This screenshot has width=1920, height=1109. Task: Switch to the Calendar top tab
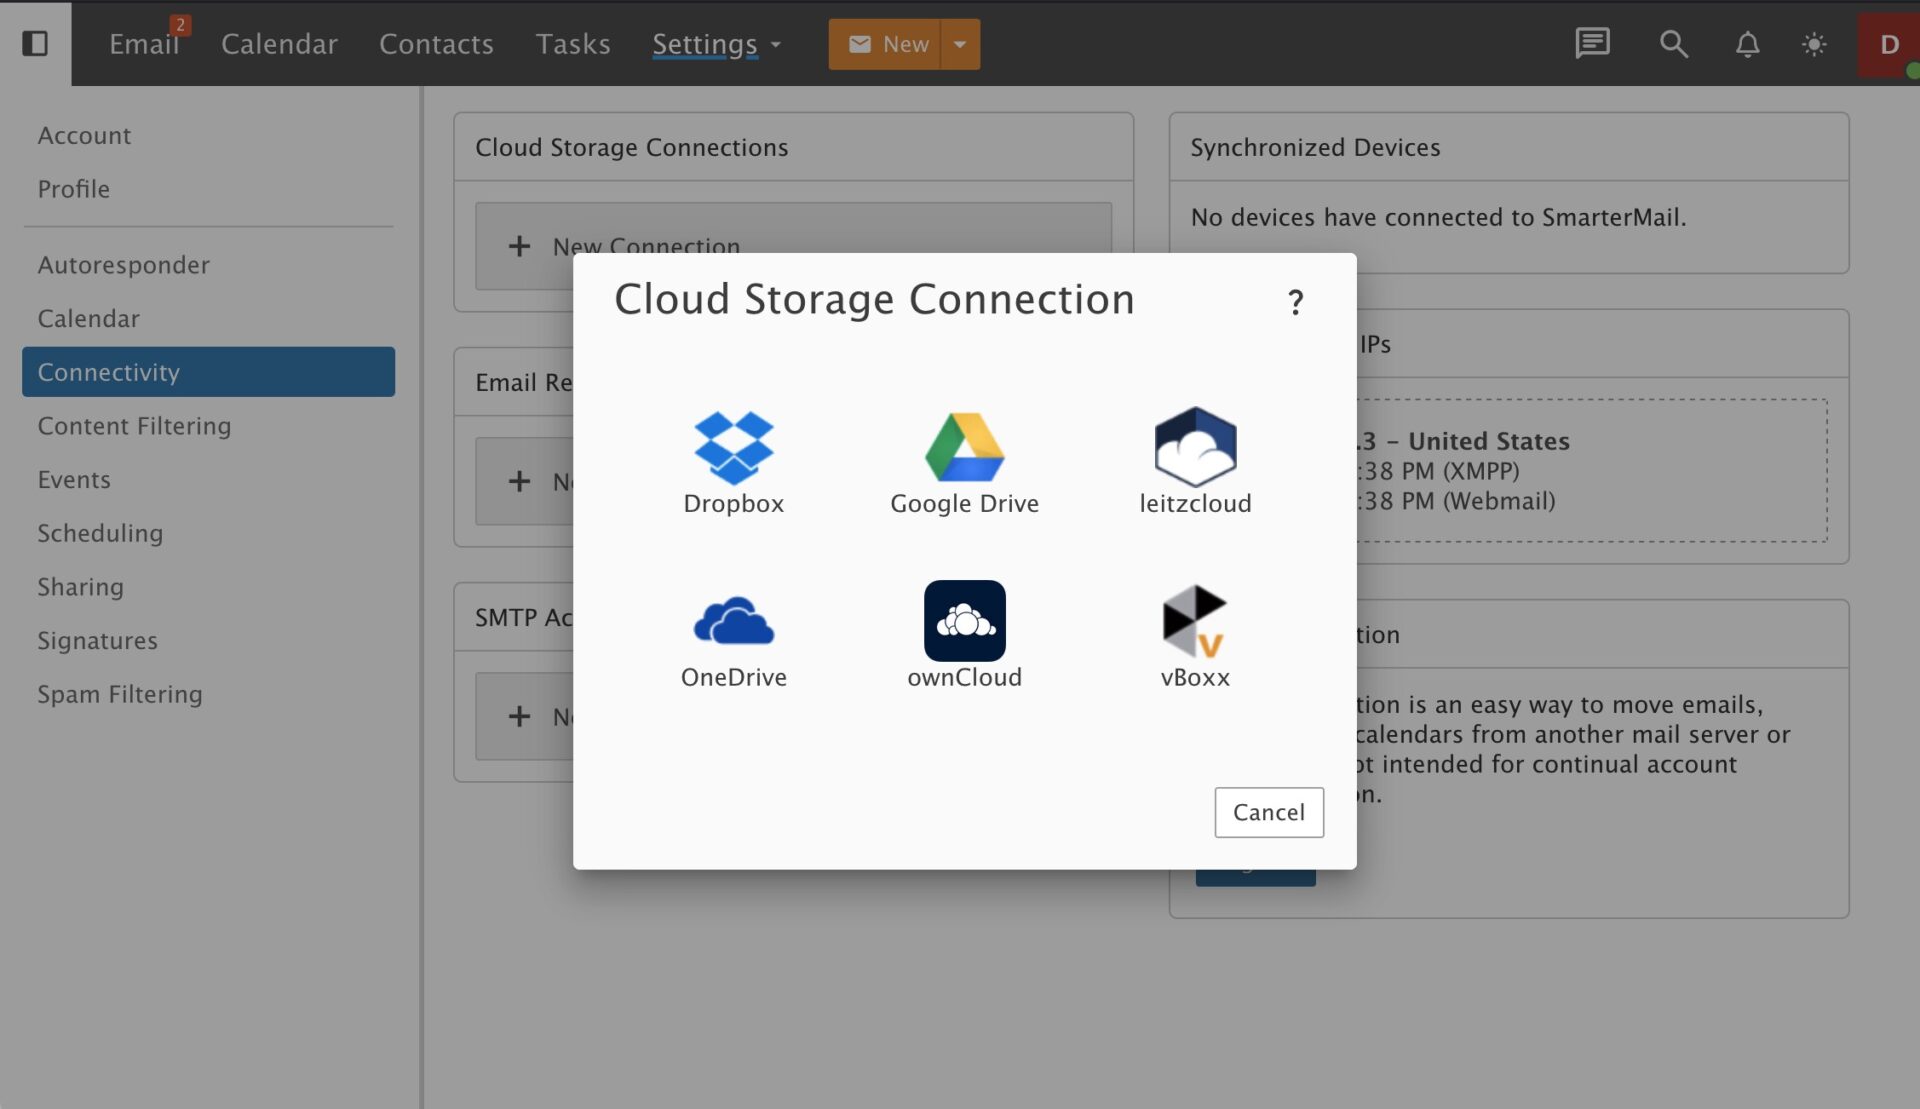click(x=279, y=44)
